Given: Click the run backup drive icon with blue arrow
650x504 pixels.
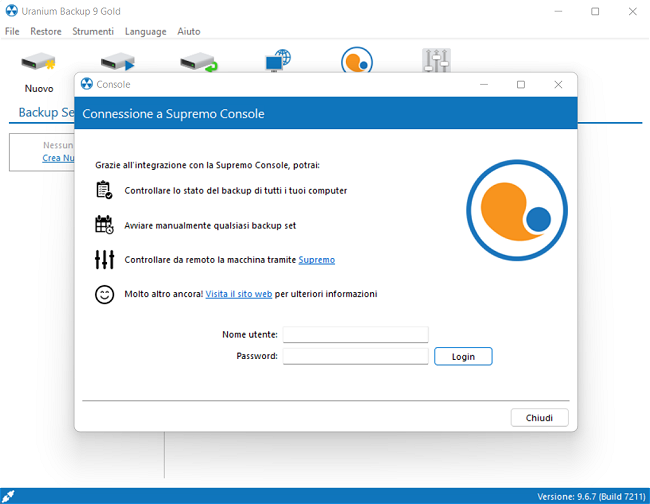Looking at the screenshot, I should (118, 63).
